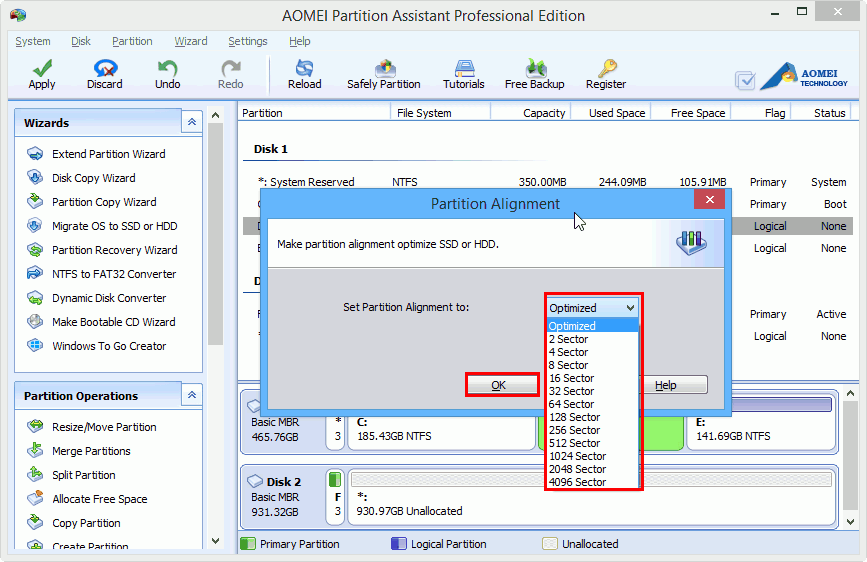Open the Safely Partition tool

coord(384,74)
